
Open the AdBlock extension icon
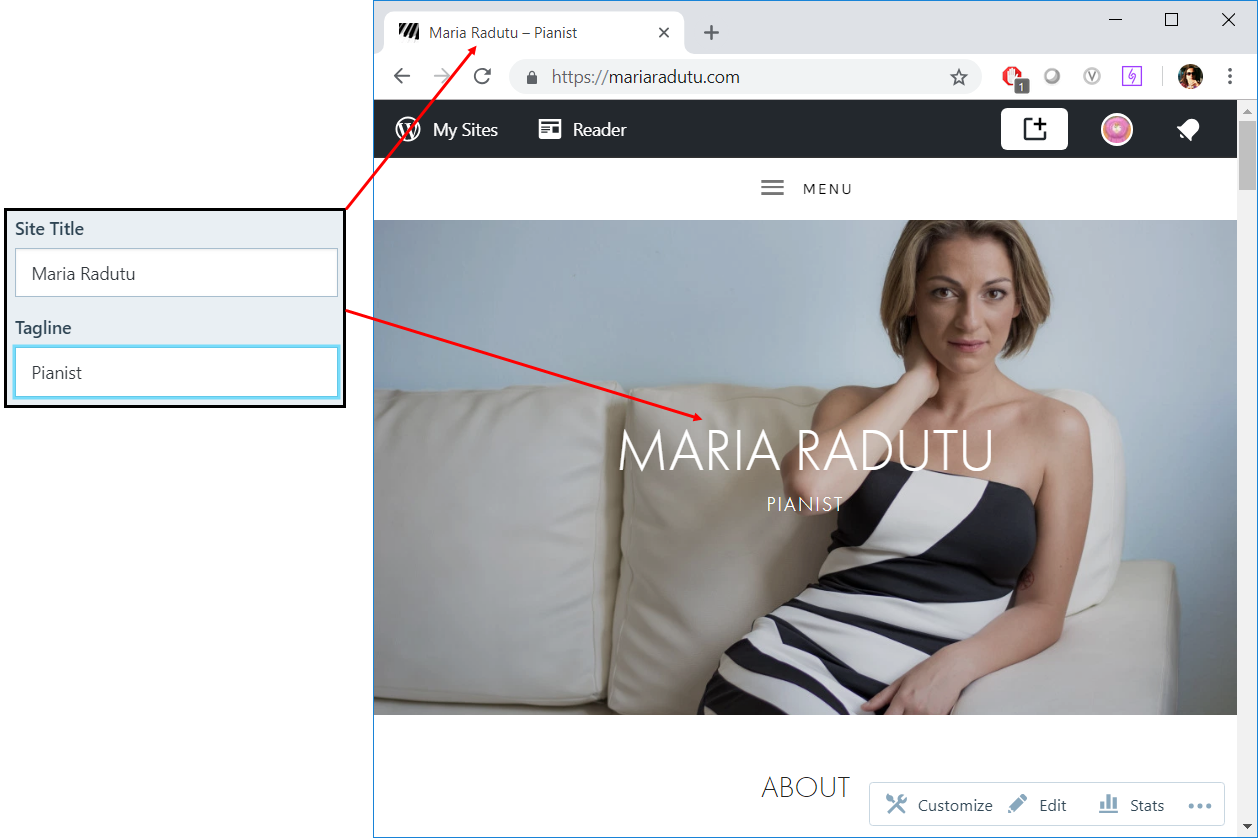1012,76
